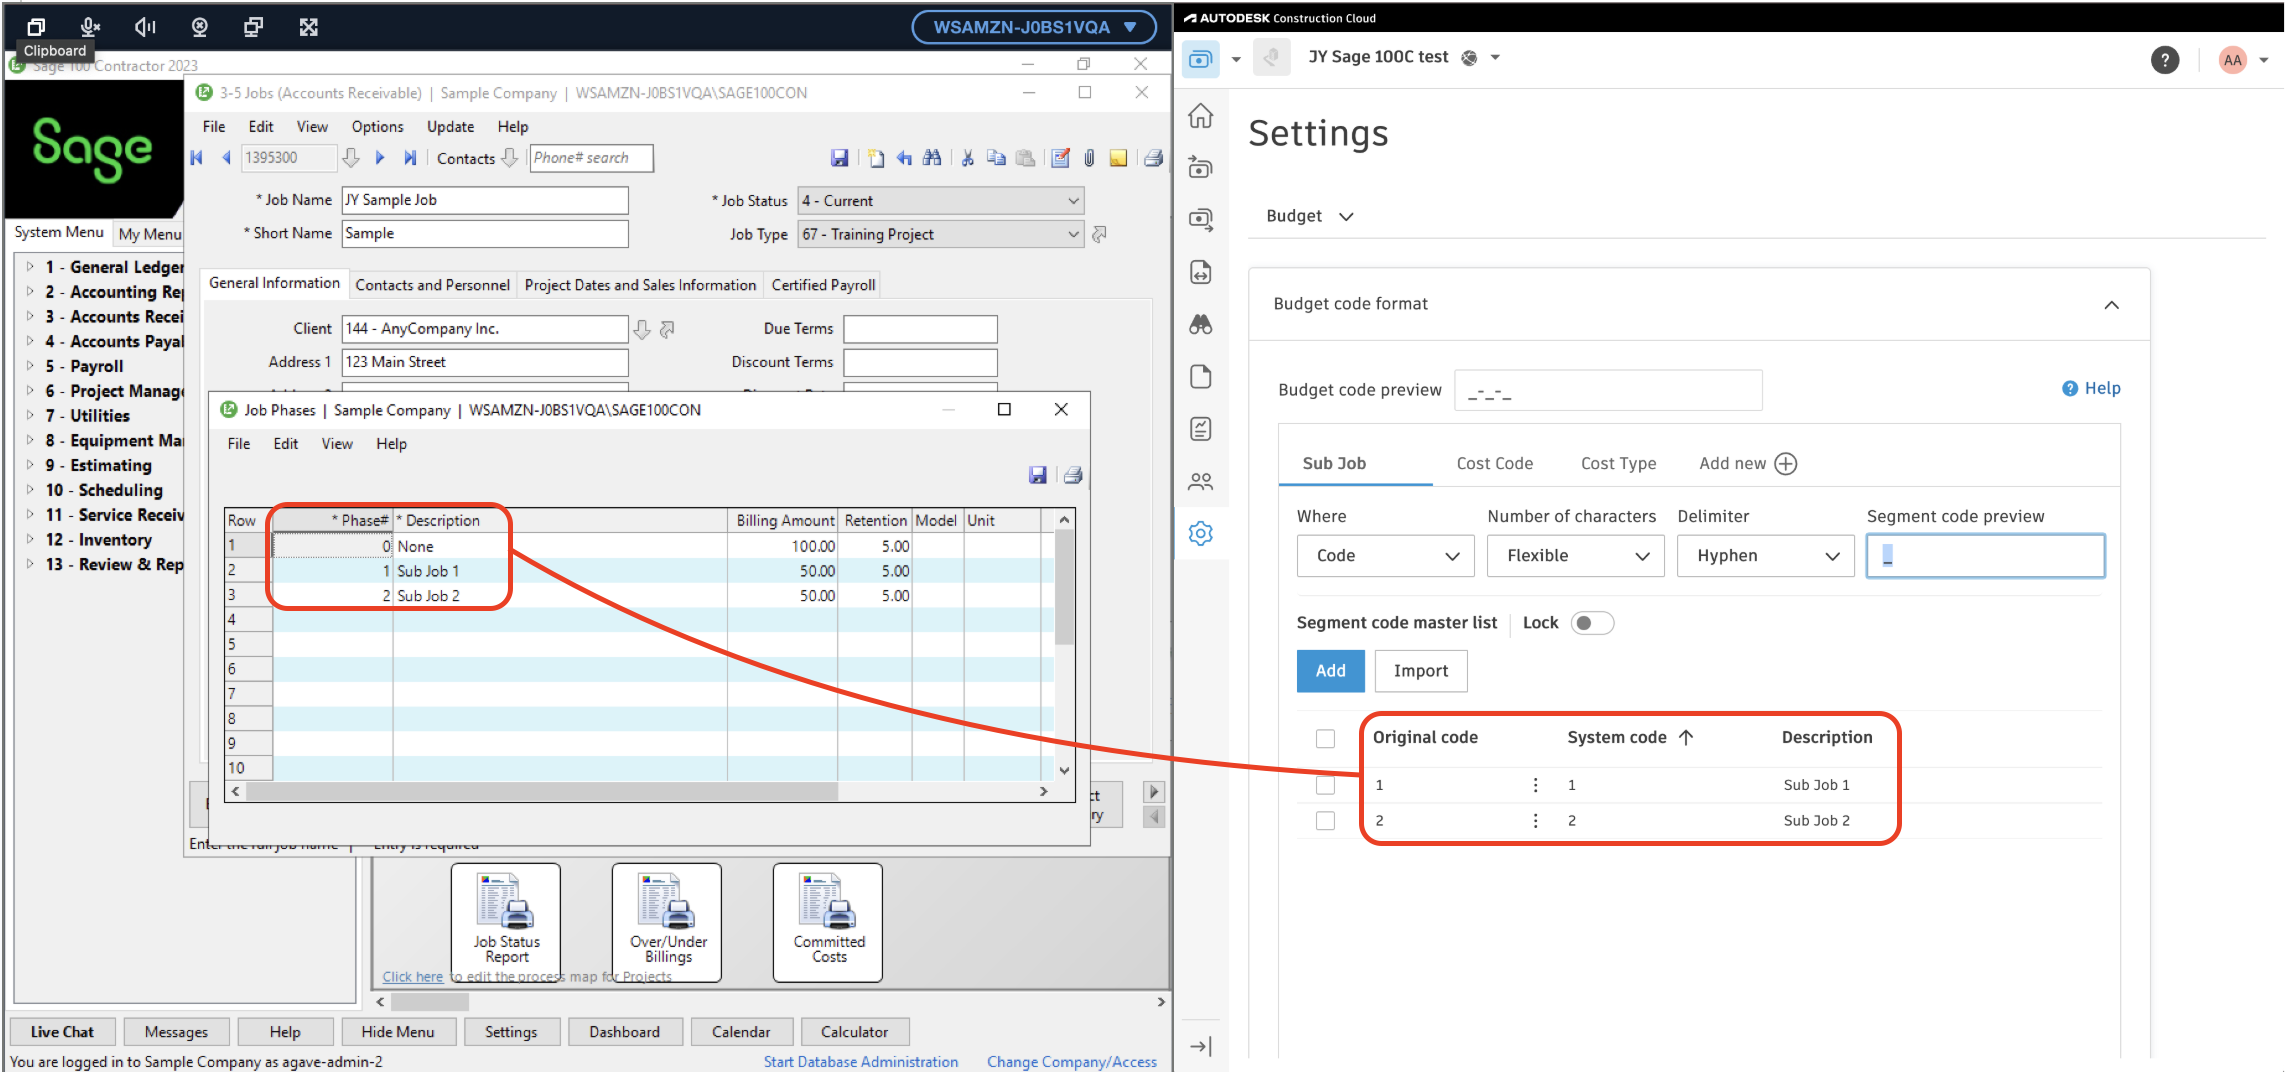This screenshot has height=1072, width=2286.
Task: Open Change Company/Access link
Action: [1072, 1061]
